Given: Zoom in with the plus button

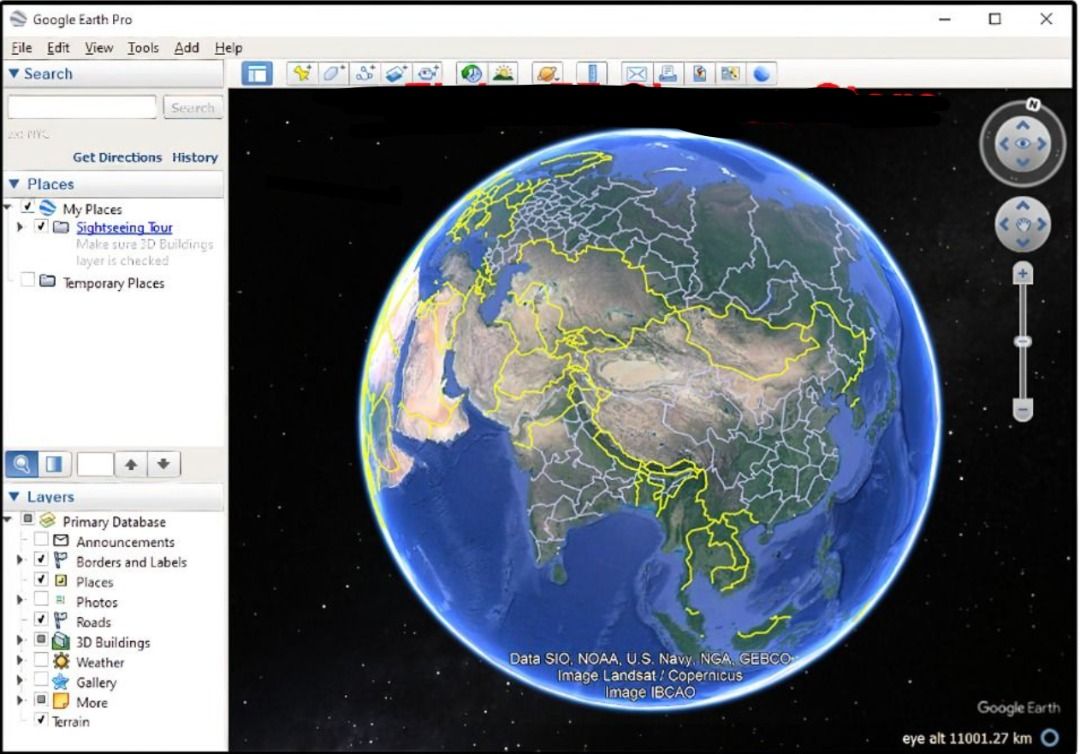Looking at the screenshot, I should point(1023,273).
